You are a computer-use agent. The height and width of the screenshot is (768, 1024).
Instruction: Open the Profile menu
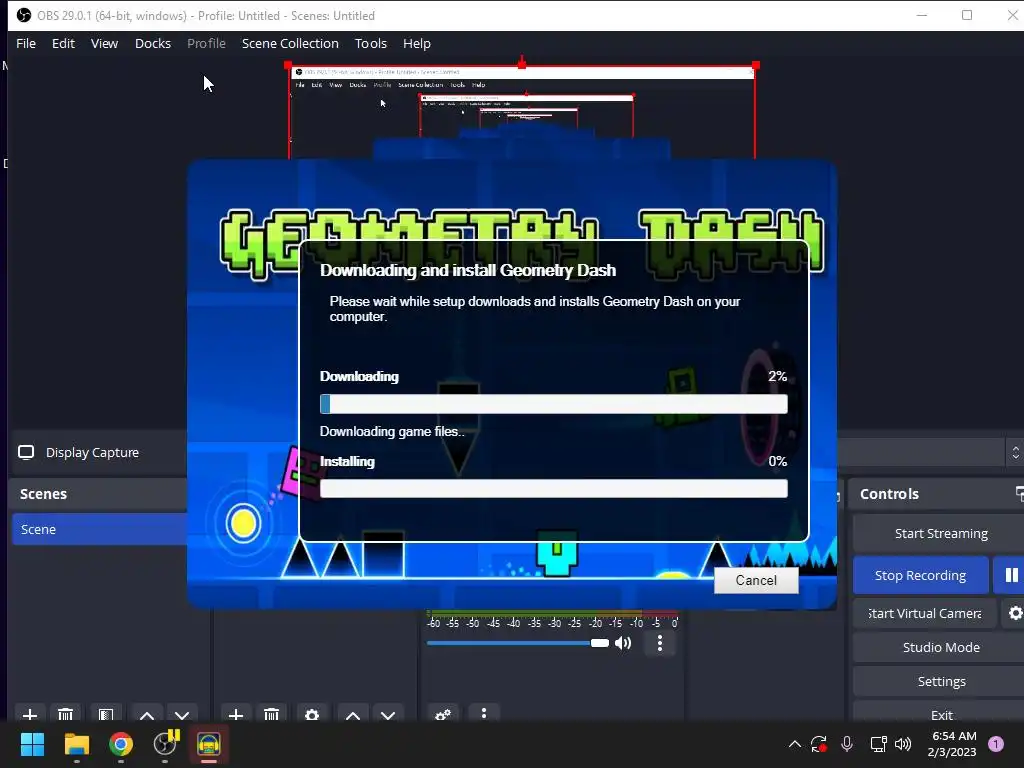(206, 43)
